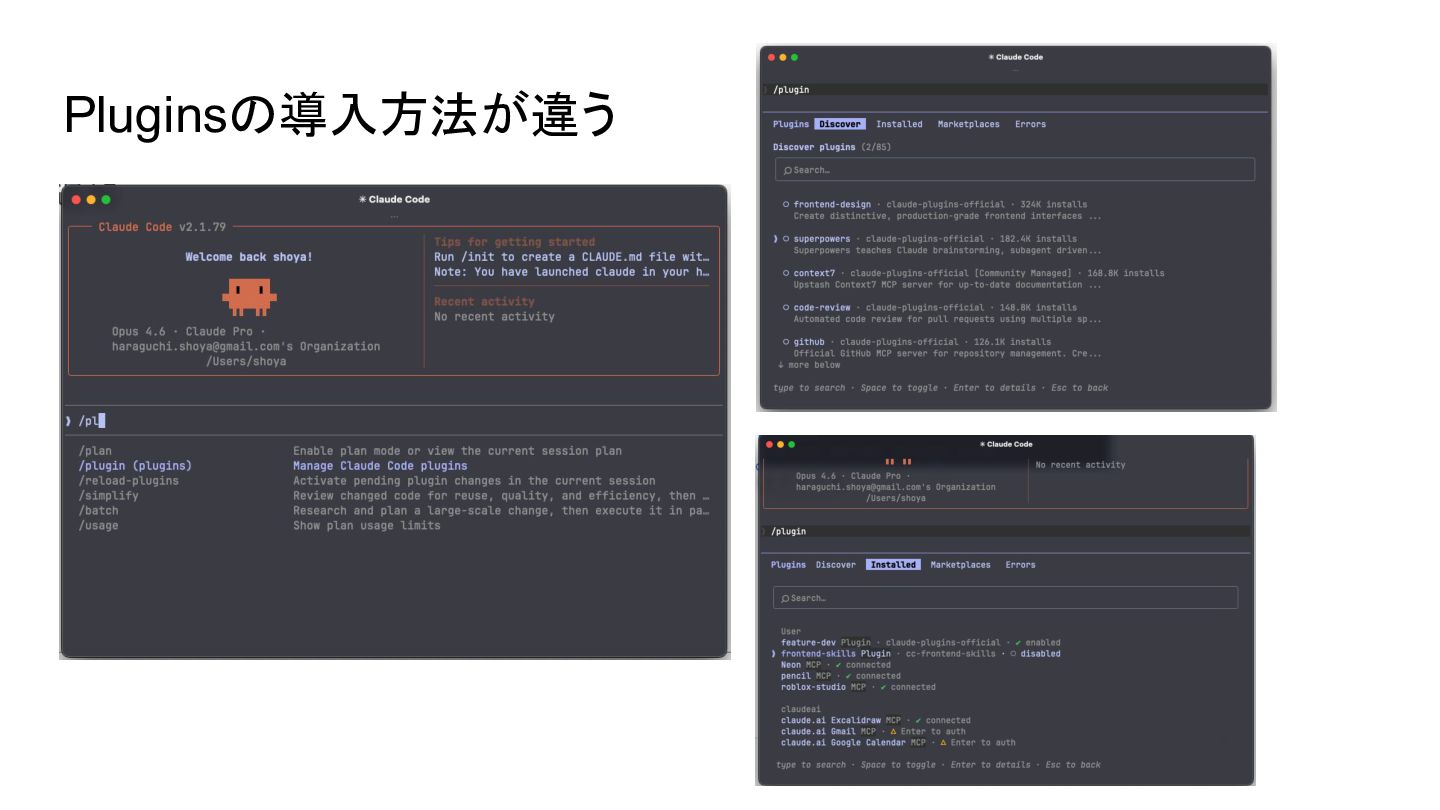Select 'roblox-studio' MCP row

coord(858,687)
